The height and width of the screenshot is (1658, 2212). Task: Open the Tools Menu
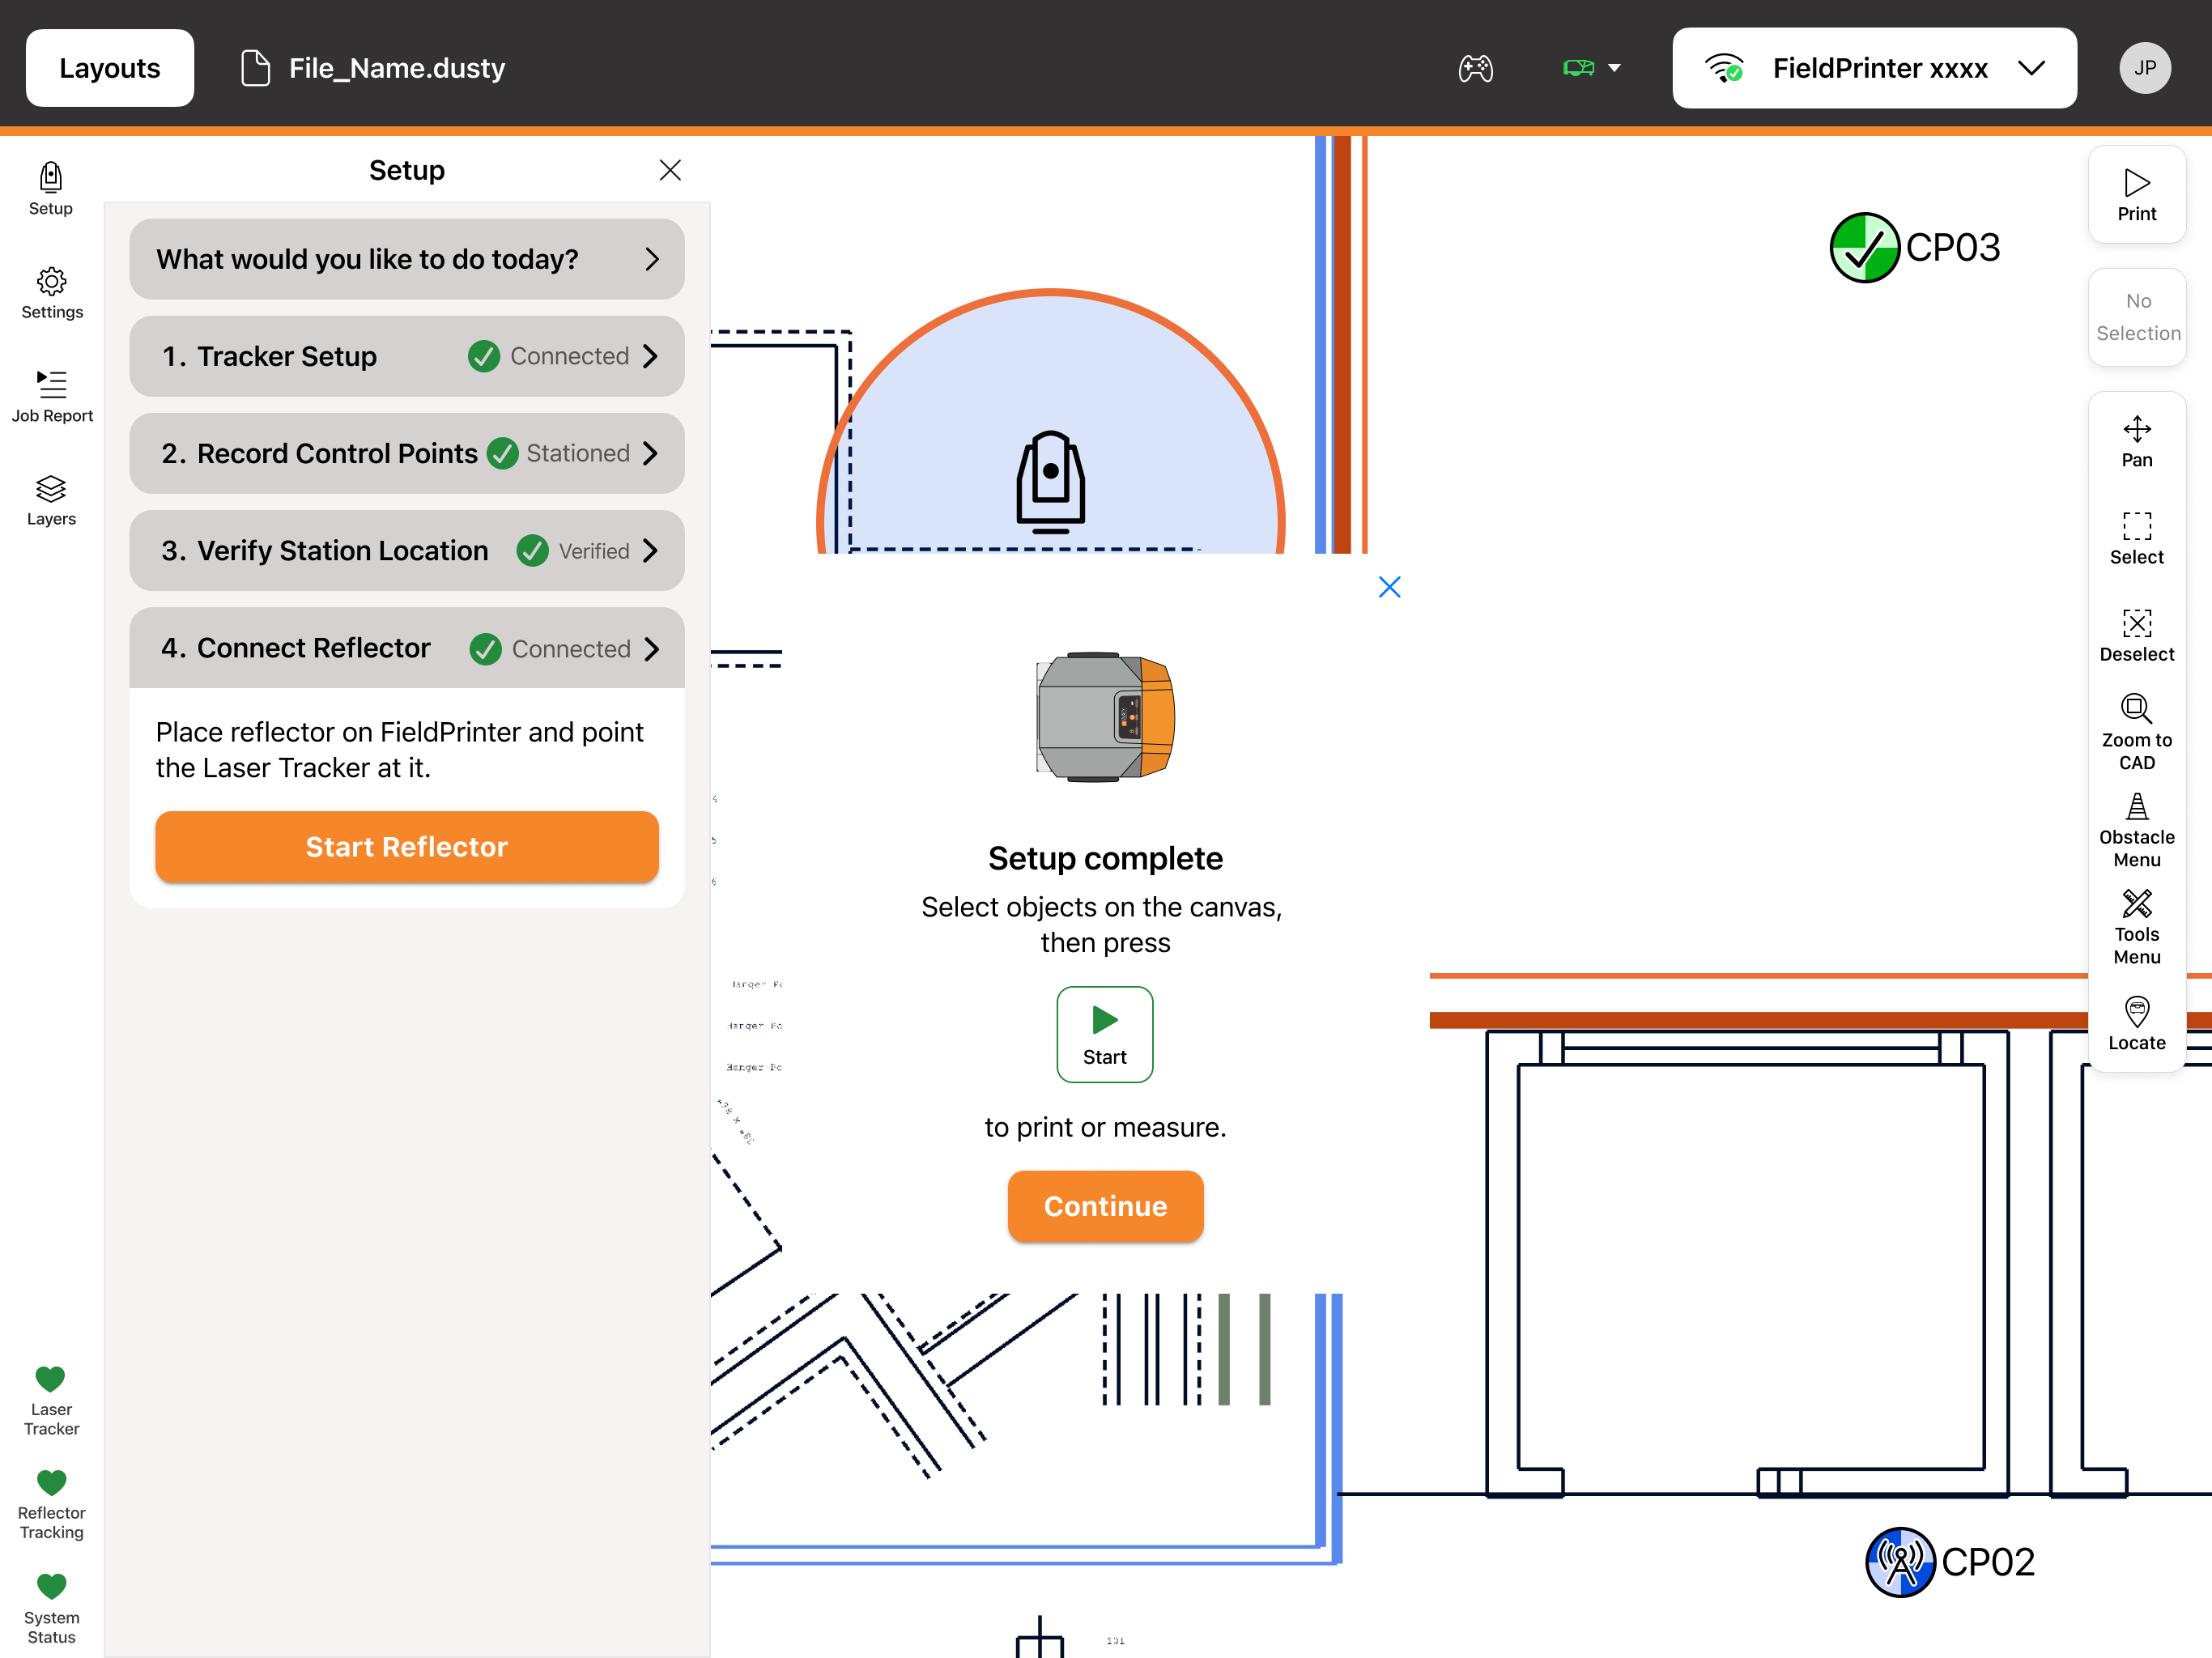tap(2136, 927)
